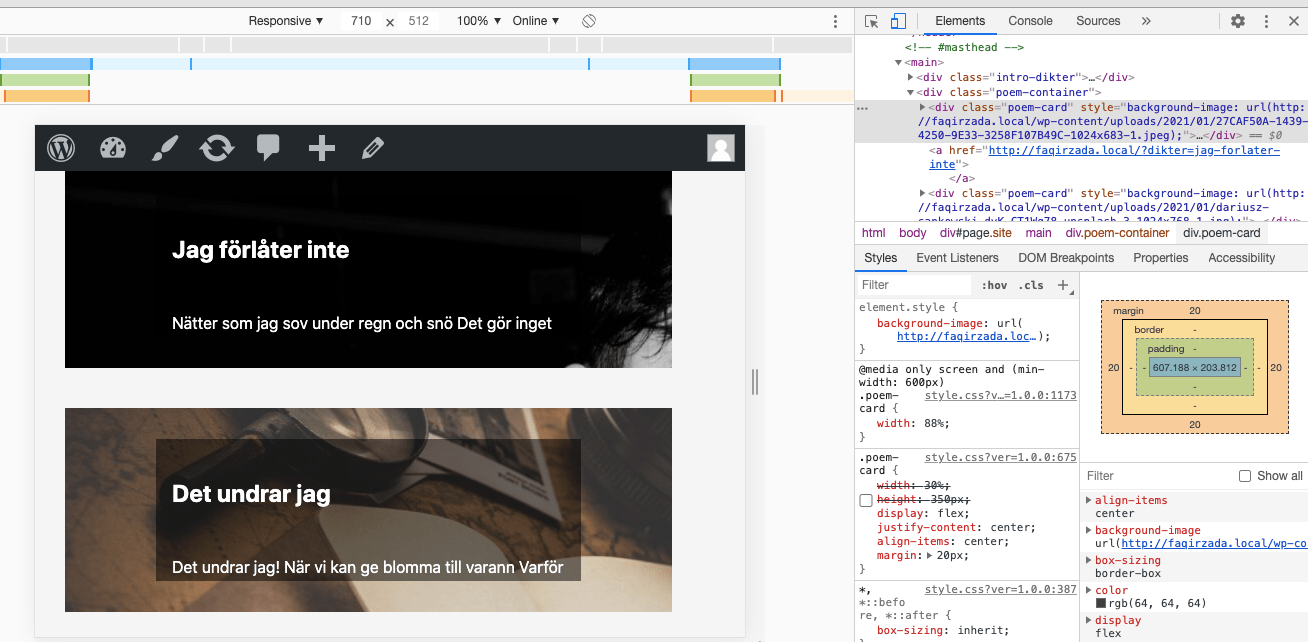The image size is (1308, 642).
Task: Select html in the DOM breadcrumb
Action: click(874, 233)
